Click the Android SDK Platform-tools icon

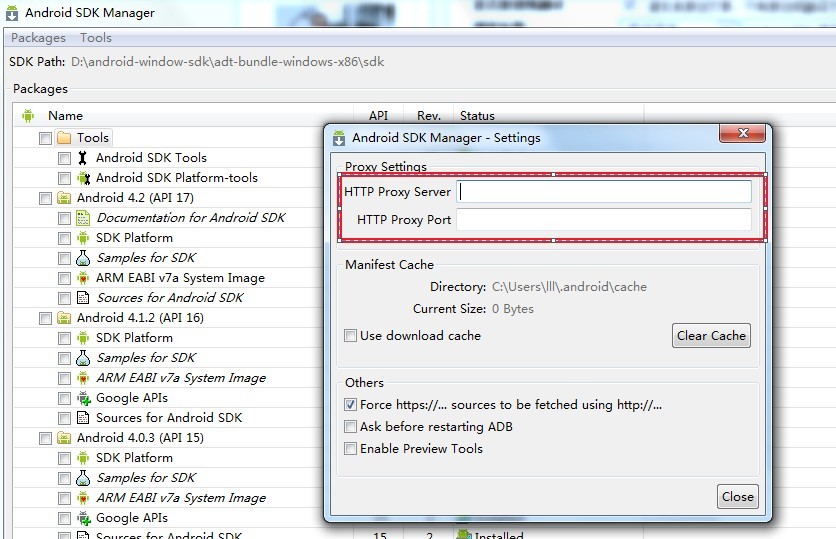tap(83, 178)
